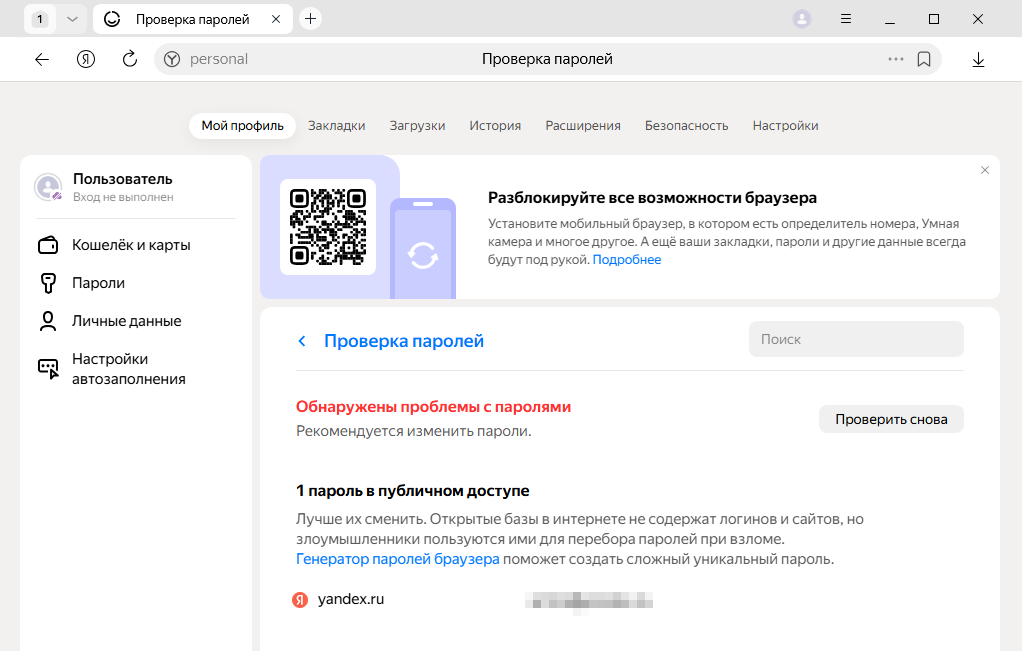Click the Пользователь avatar in sidebar
This screenshot has width=1022, height=651.
(x=48, y=187)
